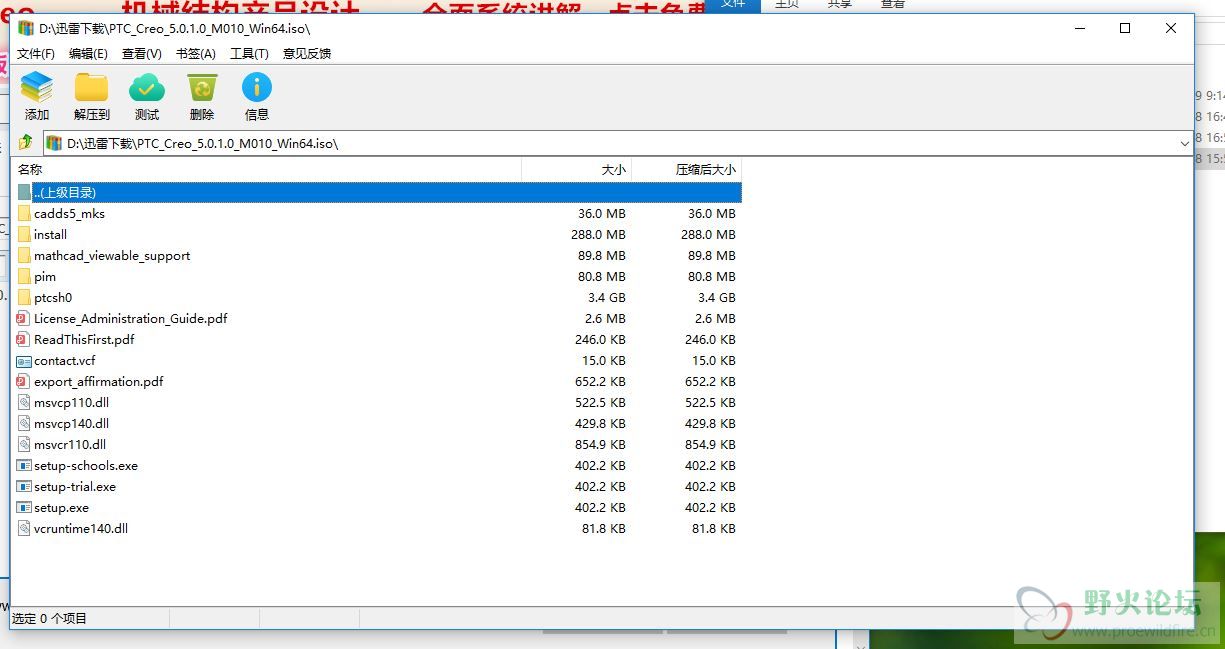Select the cadds5_mks folder name
Screen dimensions: 1225x649
(x=69, y=213)
